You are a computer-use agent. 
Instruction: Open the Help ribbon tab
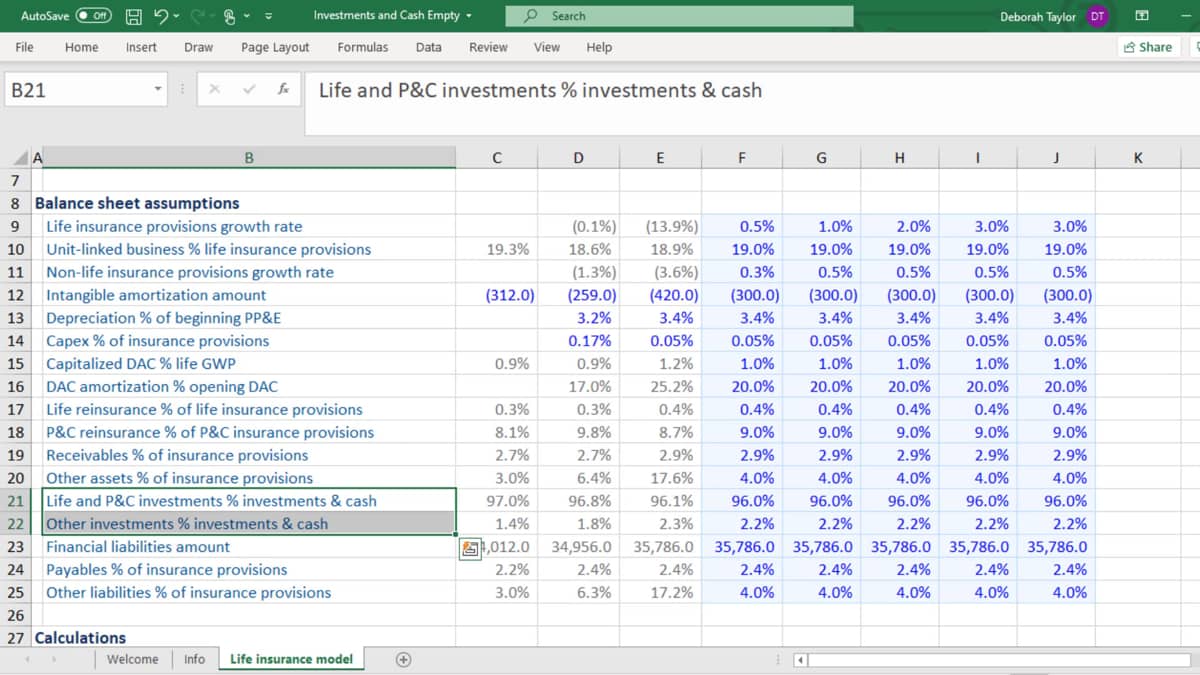(x=599, y=47)
